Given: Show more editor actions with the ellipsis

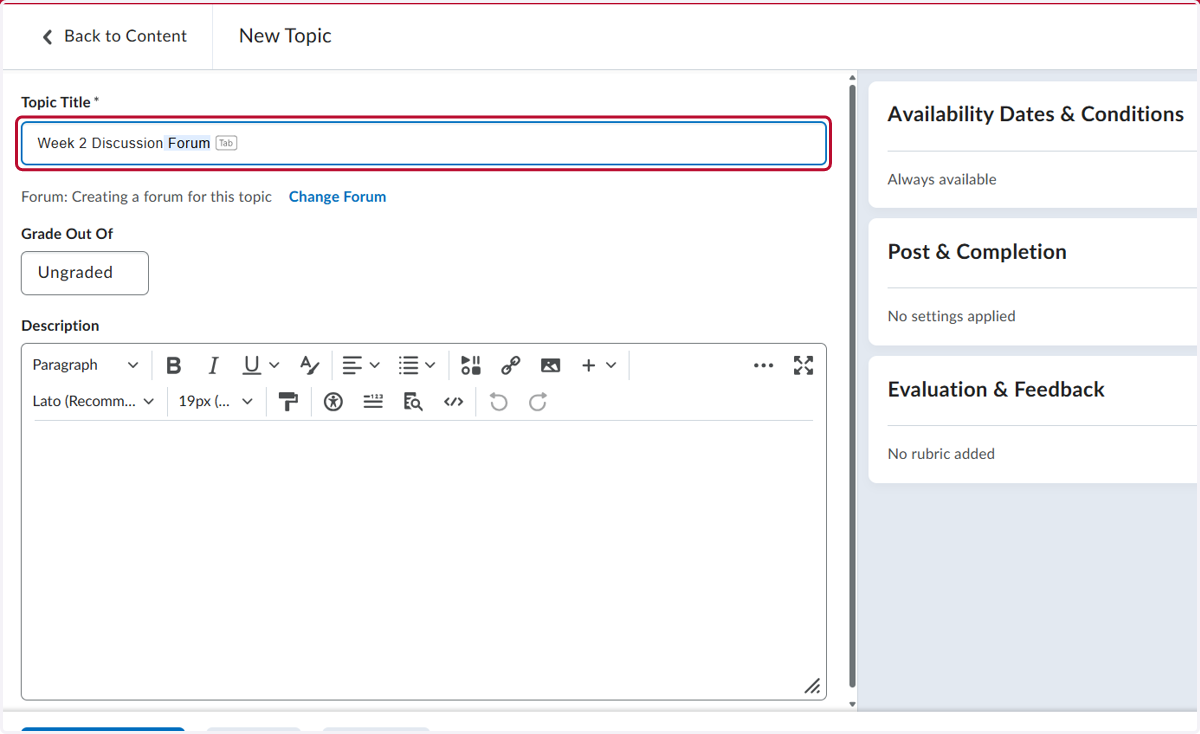Looking at the screenshot, I should pos(763,365).
